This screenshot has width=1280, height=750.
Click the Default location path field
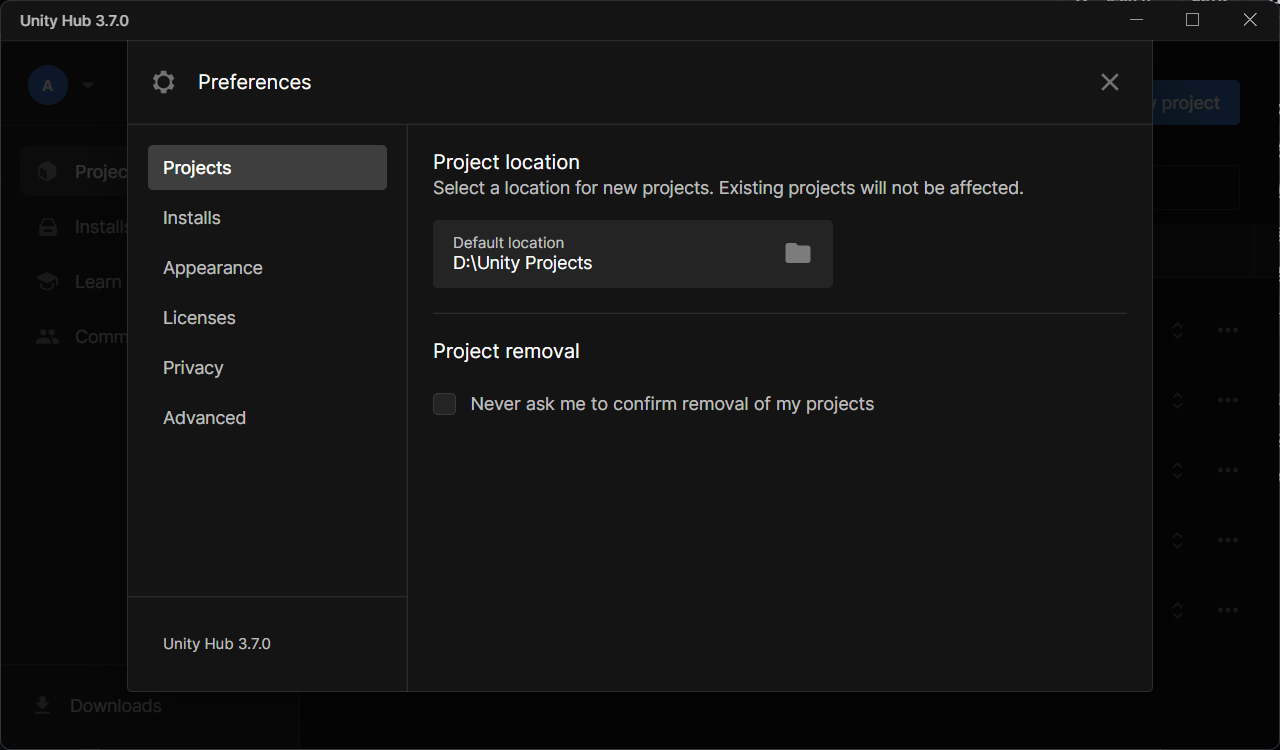(x=633, y=254)
